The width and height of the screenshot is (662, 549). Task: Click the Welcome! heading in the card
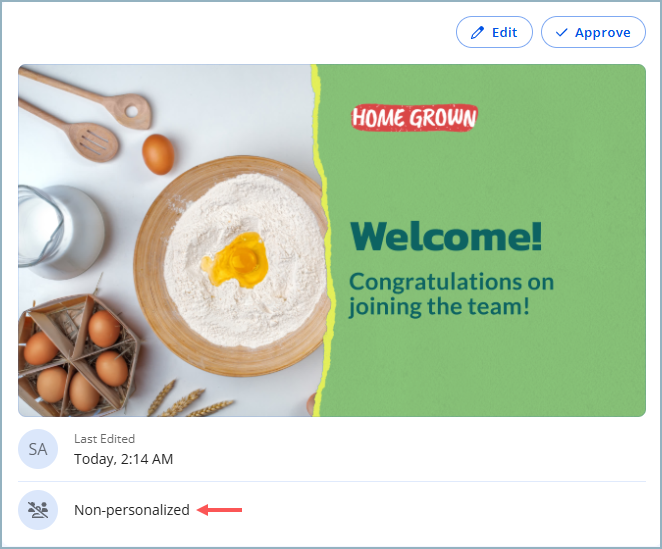[446, 236]
